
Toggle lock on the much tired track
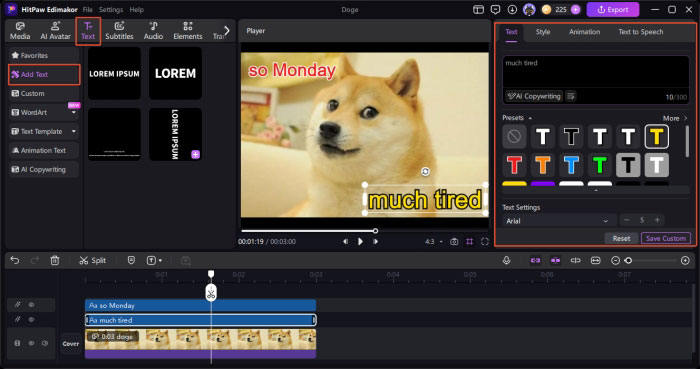click(x=17, y=319)
